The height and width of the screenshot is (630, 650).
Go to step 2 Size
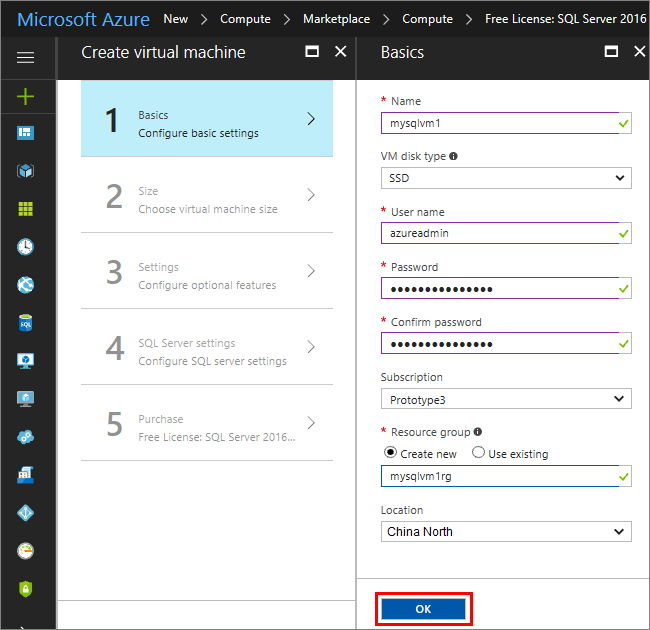pyautogui.click(x=207, y=195)
